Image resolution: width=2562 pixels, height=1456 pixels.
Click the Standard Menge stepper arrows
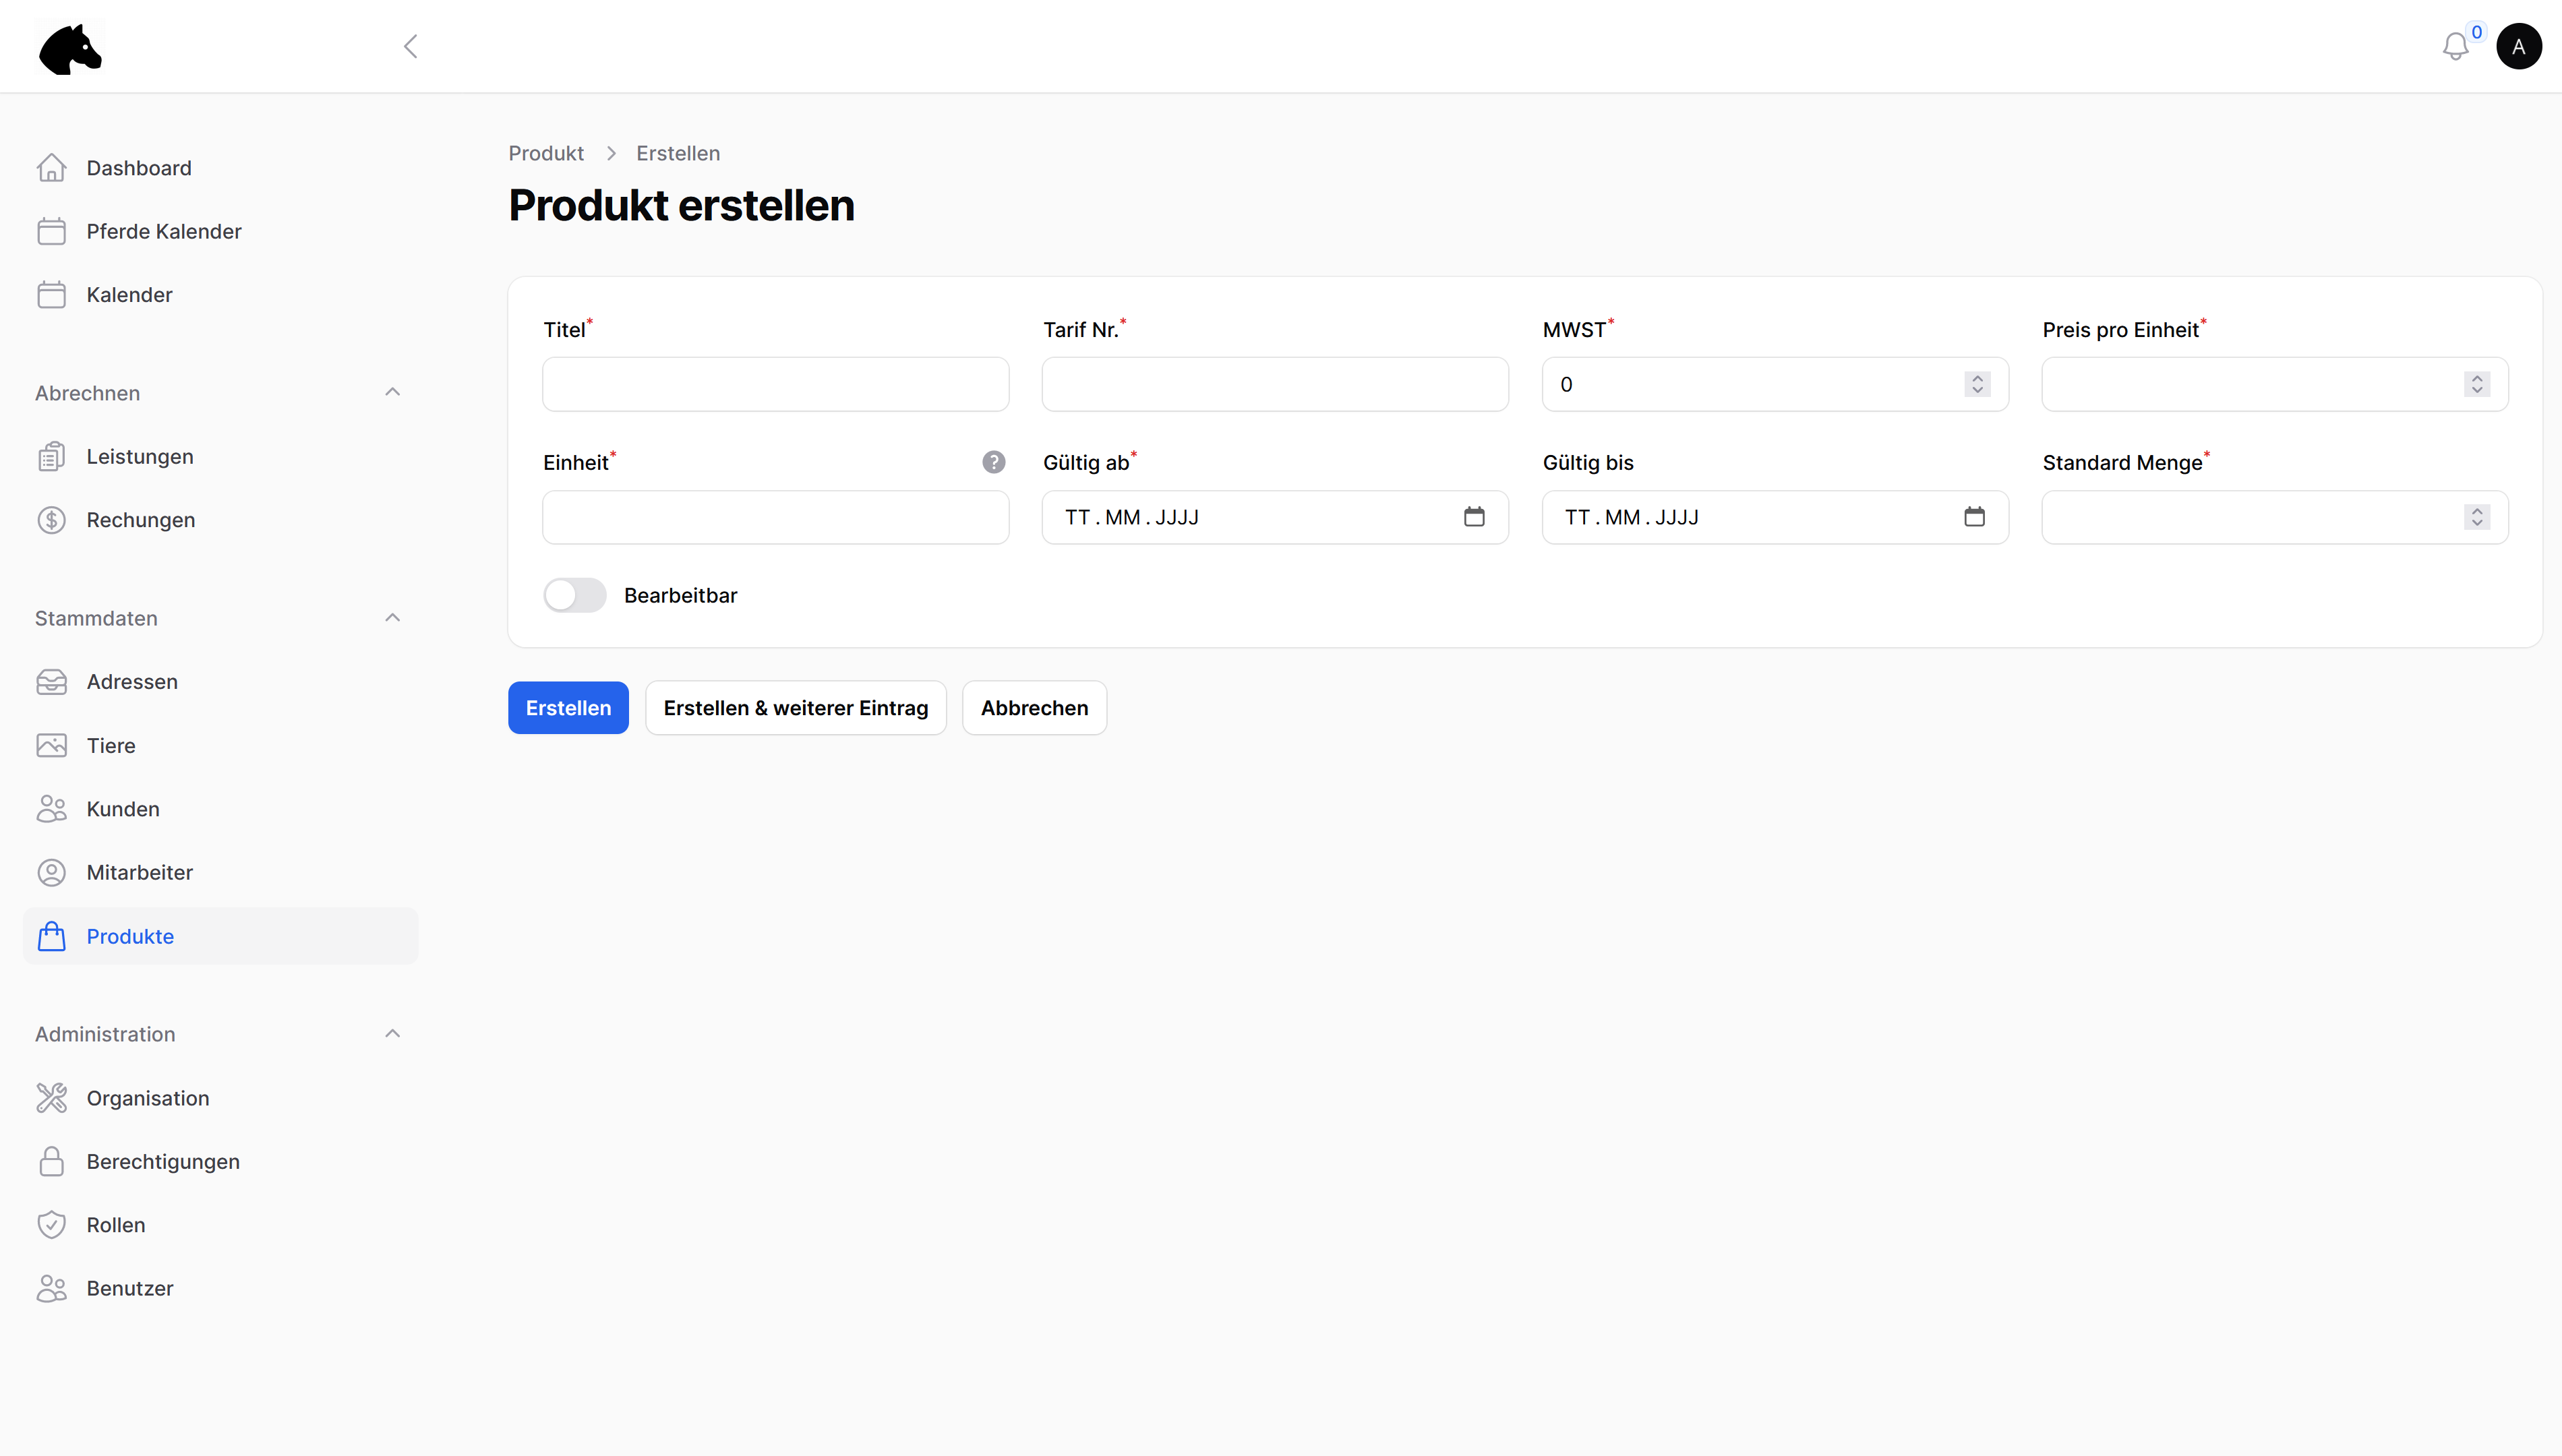click(x=2476, y=517)
